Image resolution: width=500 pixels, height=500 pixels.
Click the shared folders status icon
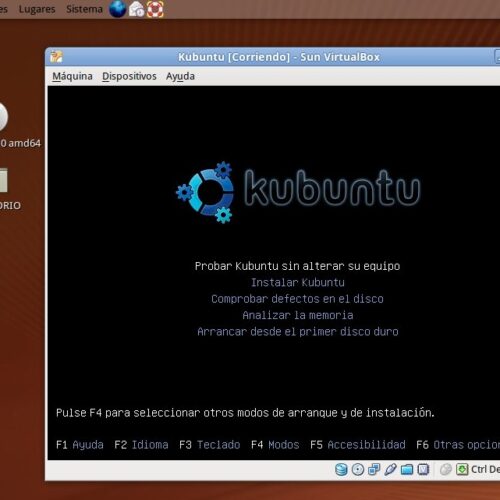(x=407, y=469)
